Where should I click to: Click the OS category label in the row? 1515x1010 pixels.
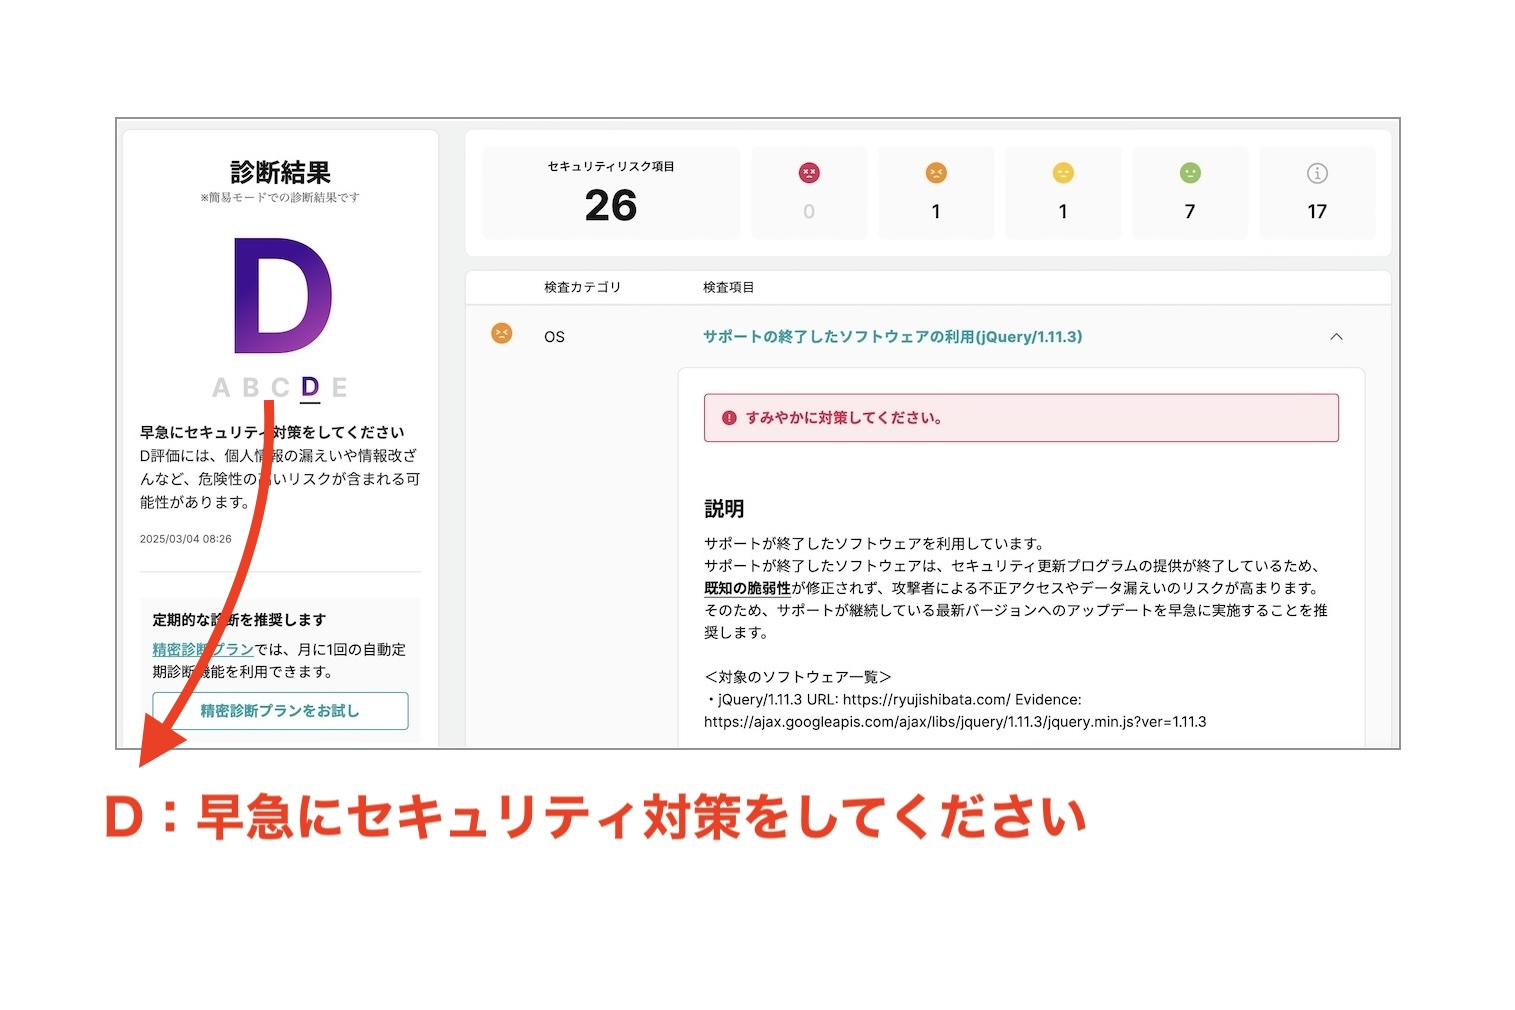[554, 337]
